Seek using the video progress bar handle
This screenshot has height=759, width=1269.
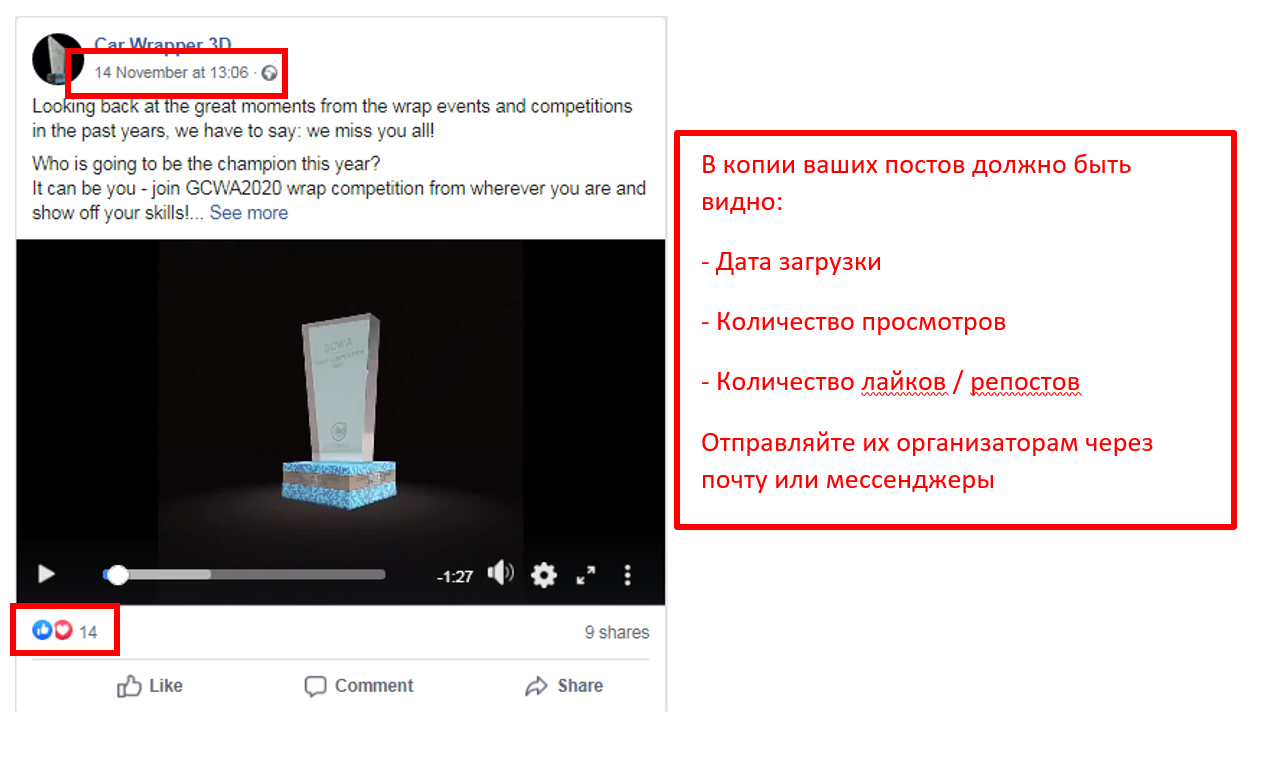[118, 575]
